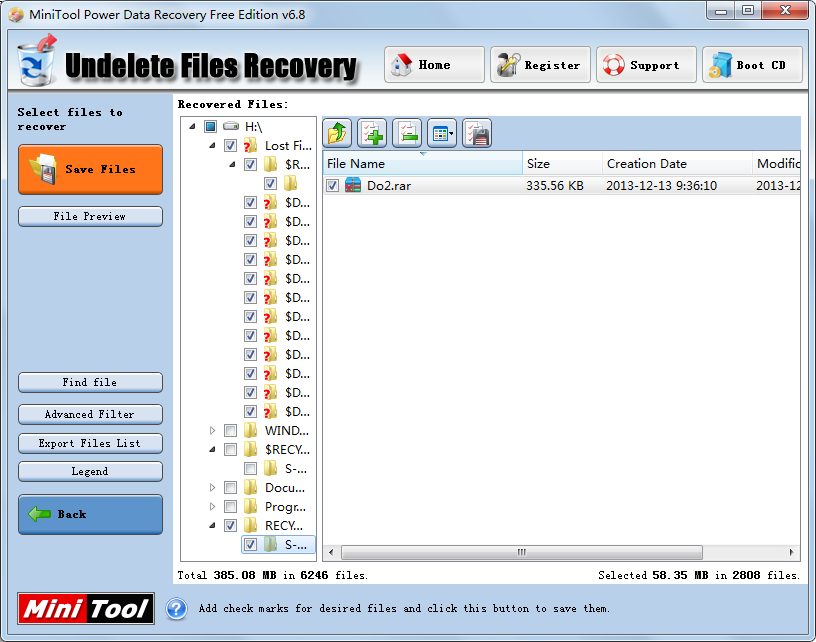Image resolution: width=816 pixels, height=642 pixels.
Task: Click the MiniTool logo
Action: click(x=86, y=608)
